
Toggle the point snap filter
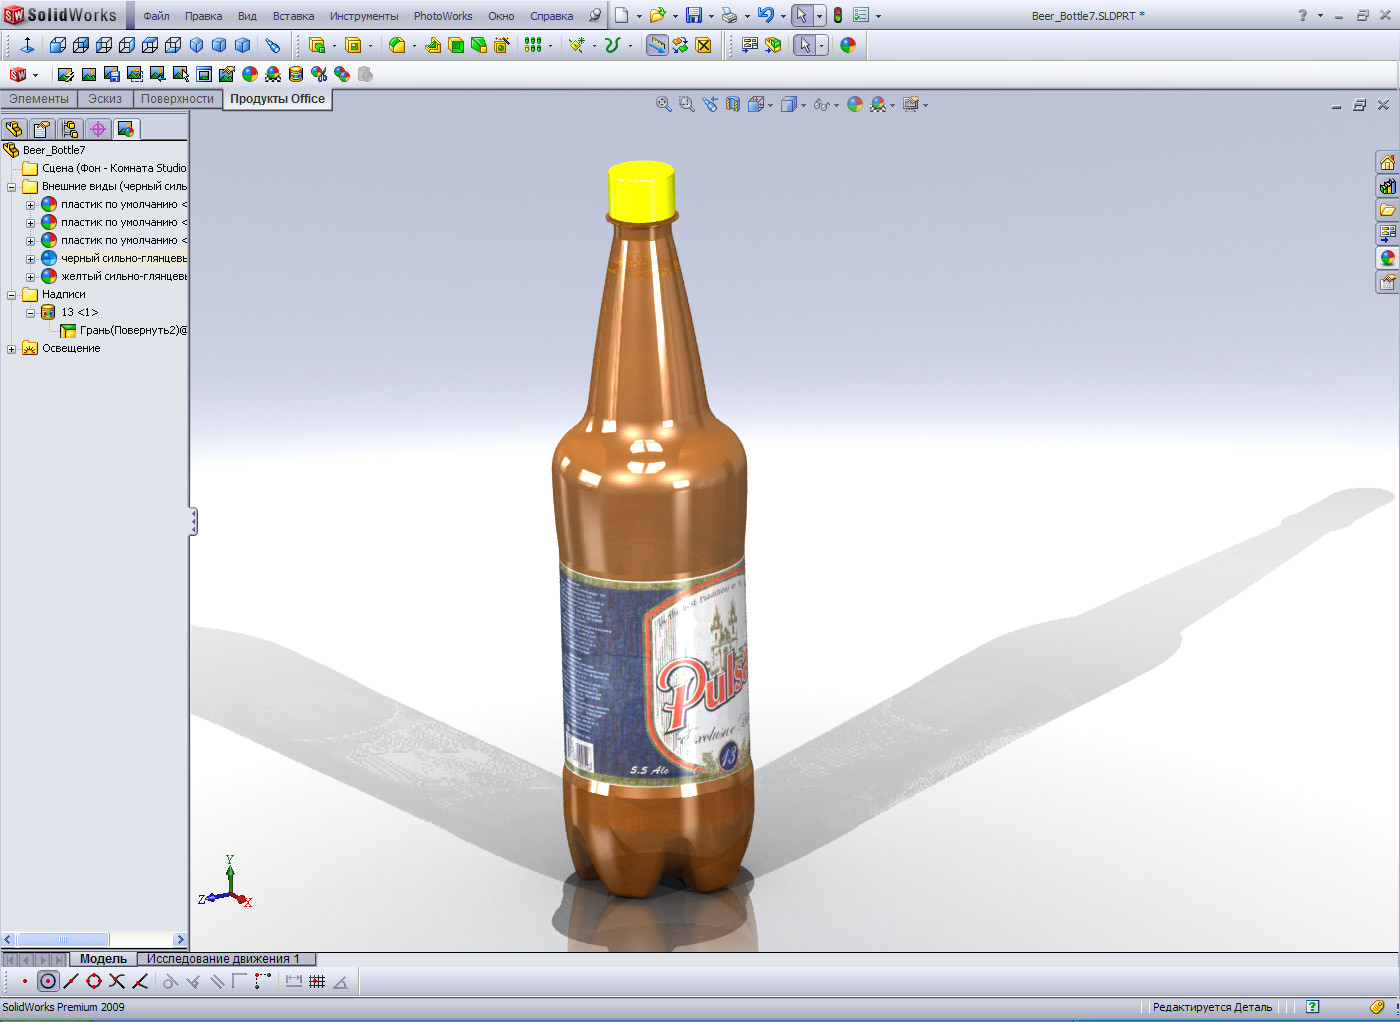point(24,981)
